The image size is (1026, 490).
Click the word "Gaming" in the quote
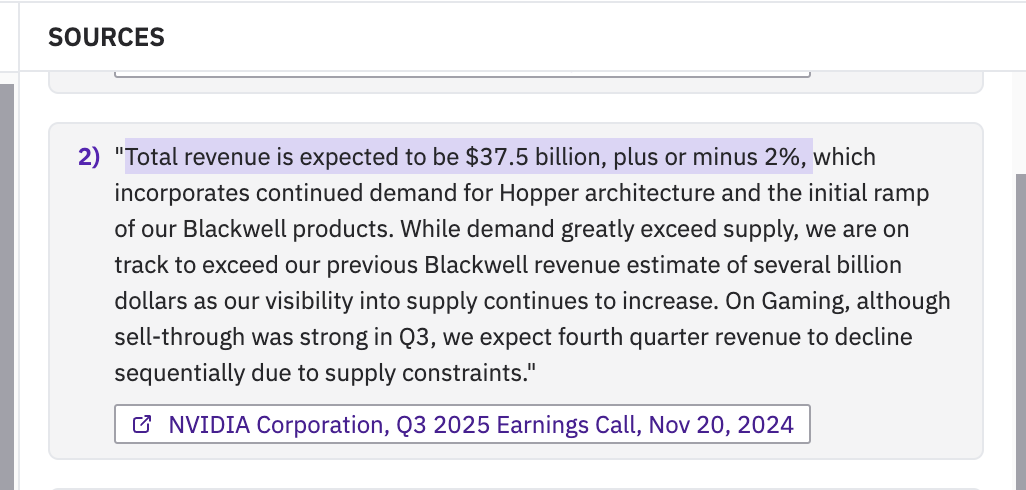point(776,301)
